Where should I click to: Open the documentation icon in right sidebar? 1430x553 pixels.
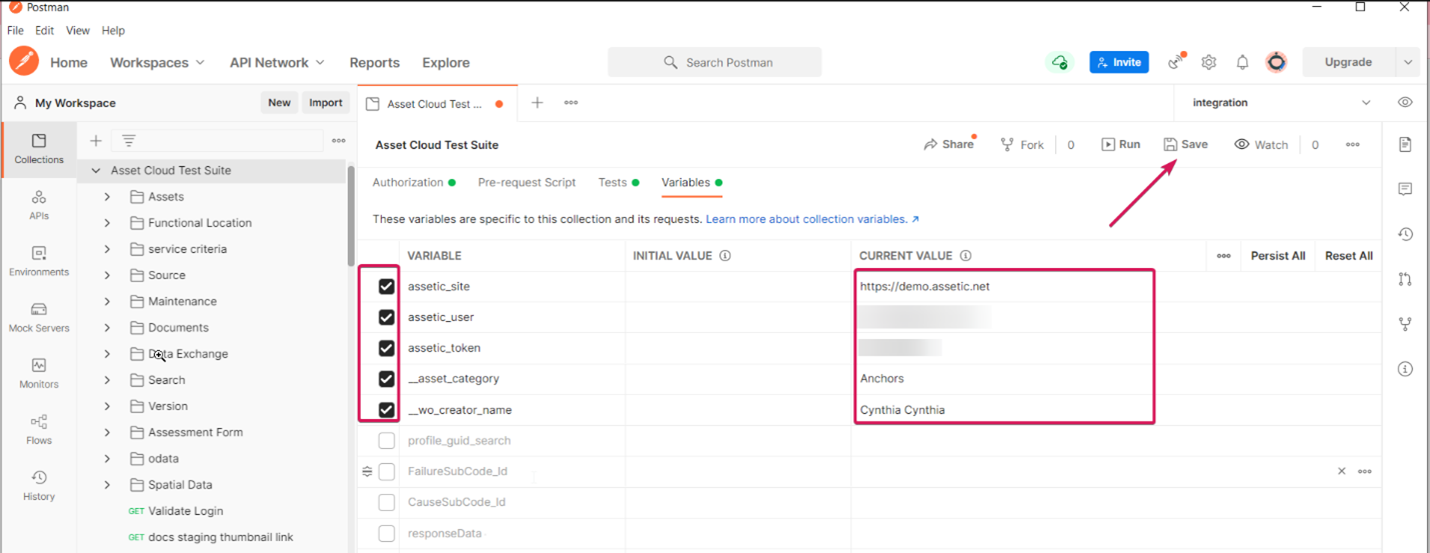(x=1405, y=145)
